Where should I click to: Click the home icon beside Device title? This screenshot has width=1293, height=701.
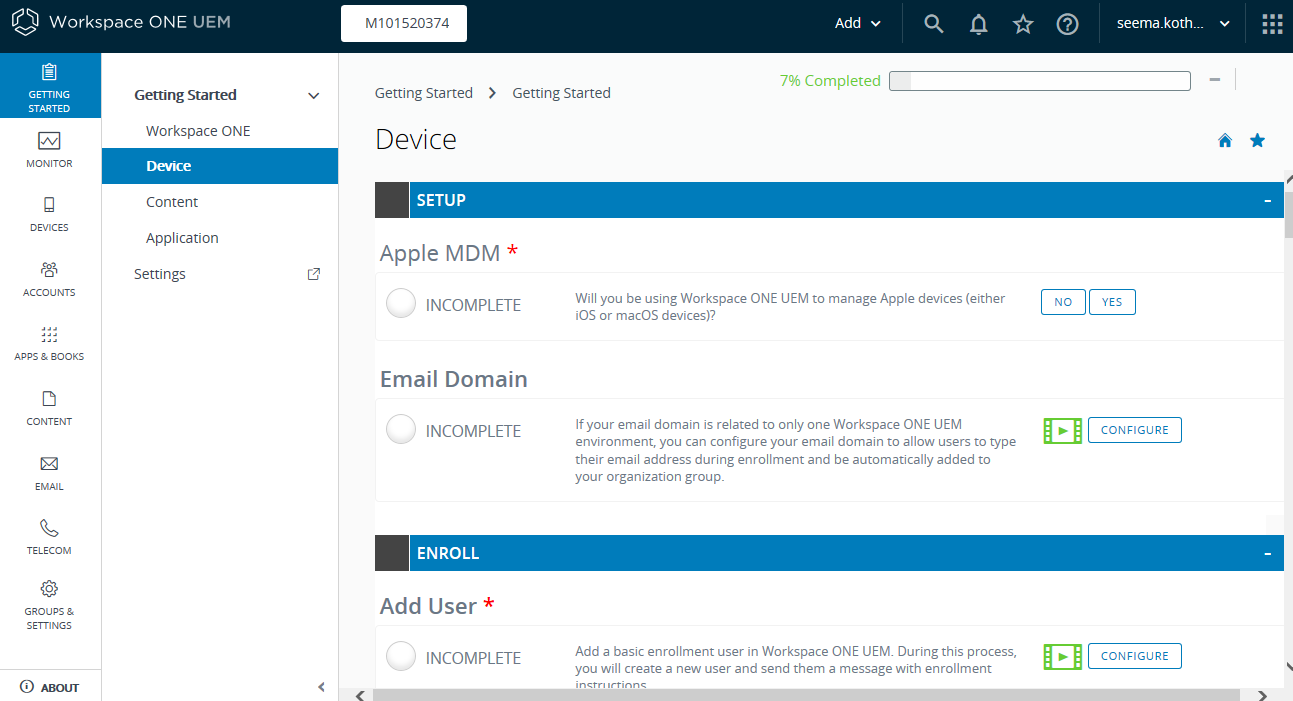1225,141
